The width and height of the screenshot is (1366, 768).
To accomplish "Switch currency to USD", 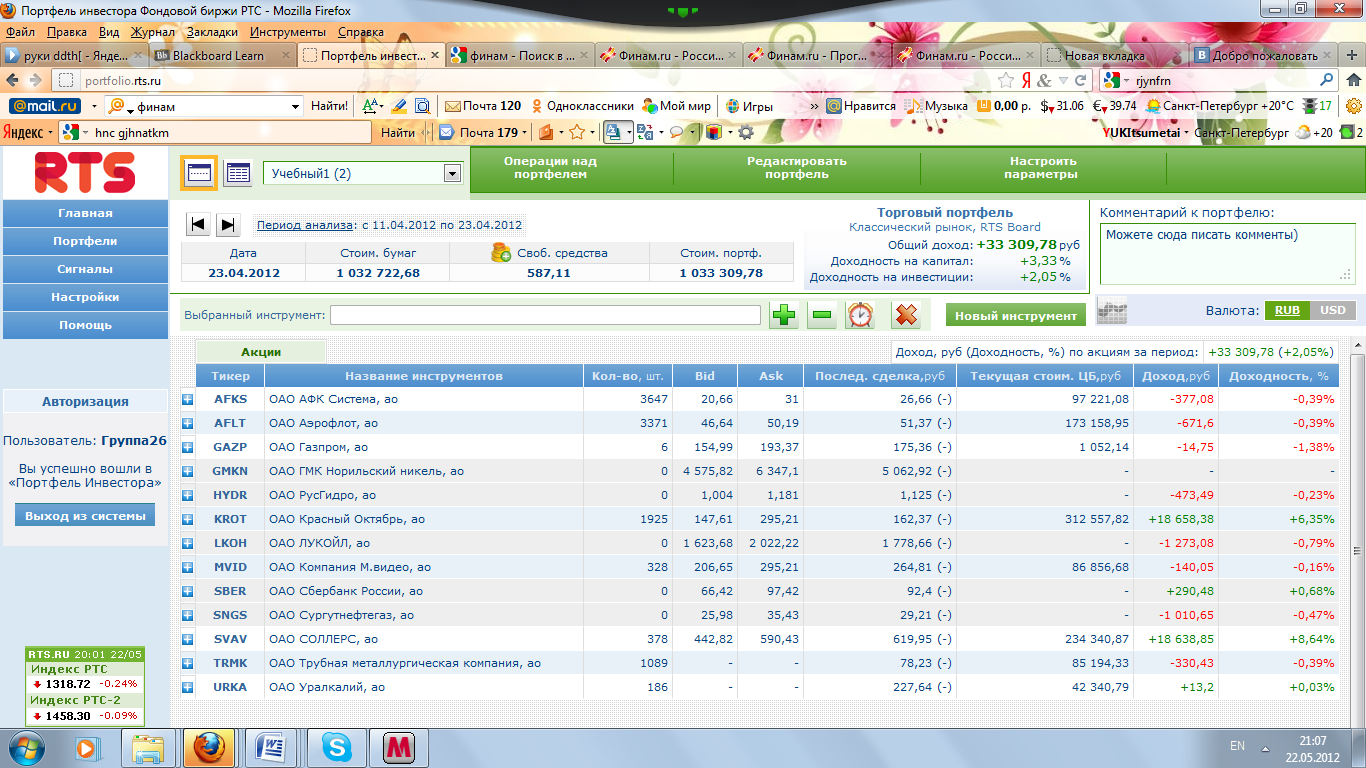I will pyautogui.click(x=1332, y=310).
